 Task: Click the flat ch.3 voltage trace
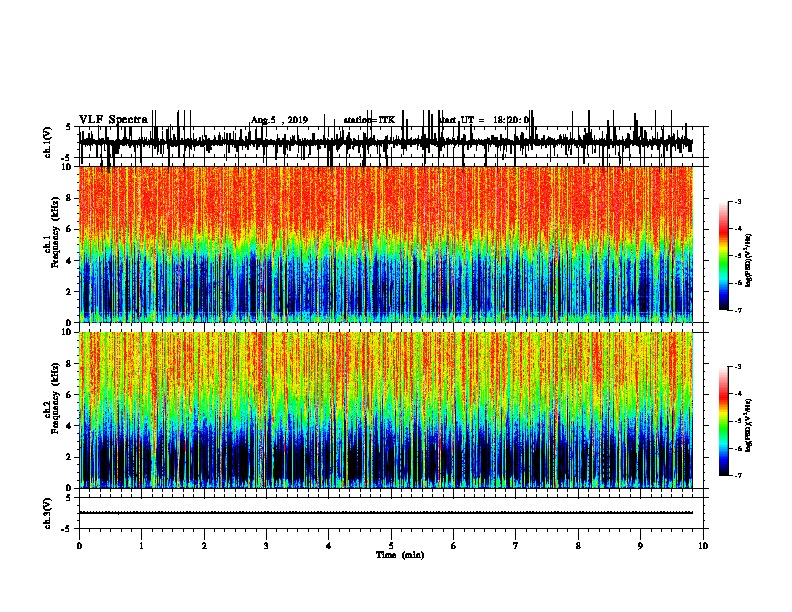tap(386, 513)
